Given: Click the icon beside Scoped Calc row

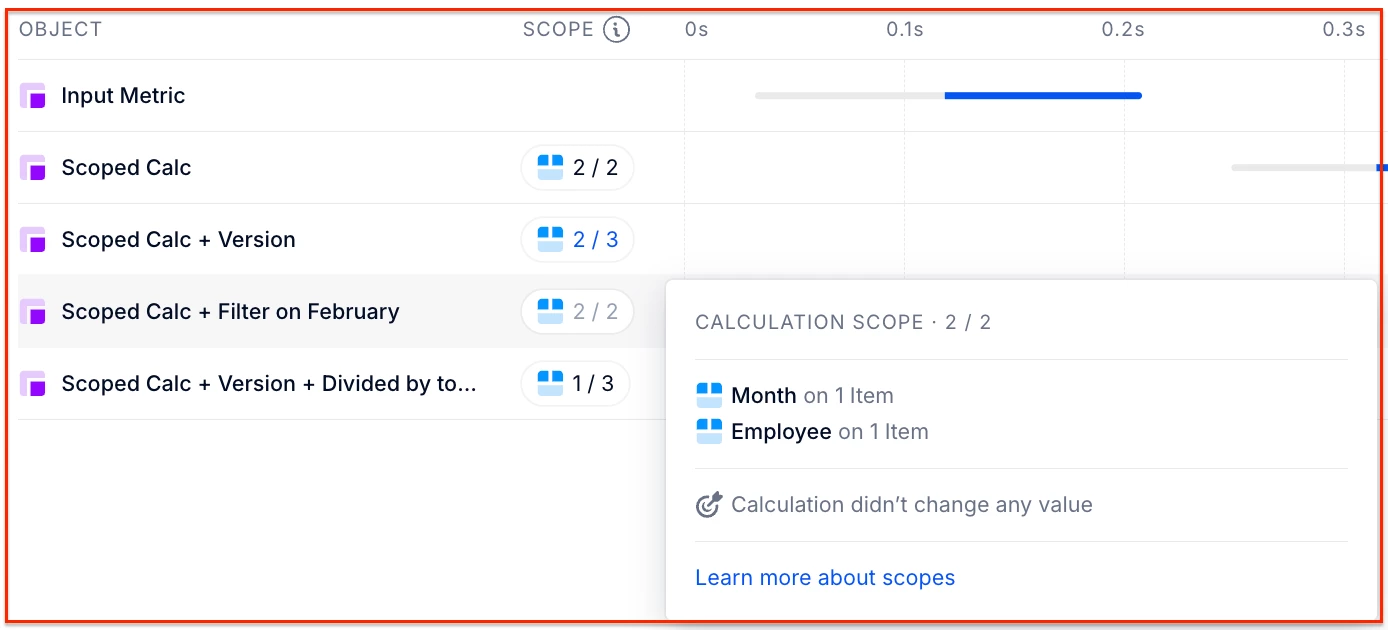Looking at the screenshot, I should click(x=33, y=168).
